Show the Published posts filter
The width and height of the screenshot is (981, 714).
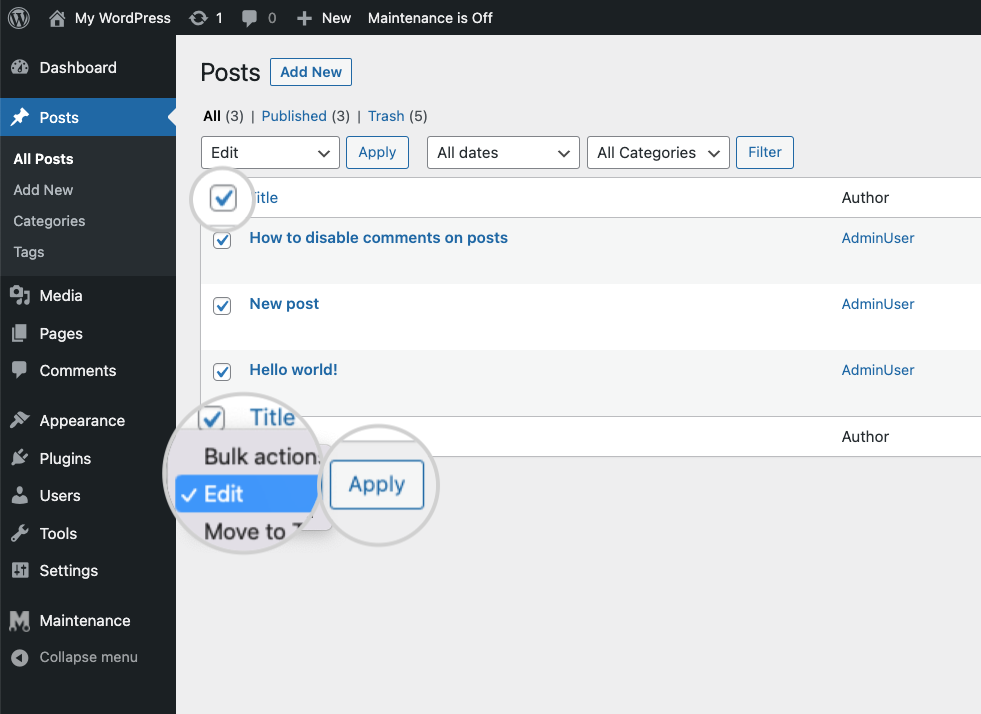(x=294, y=116)
